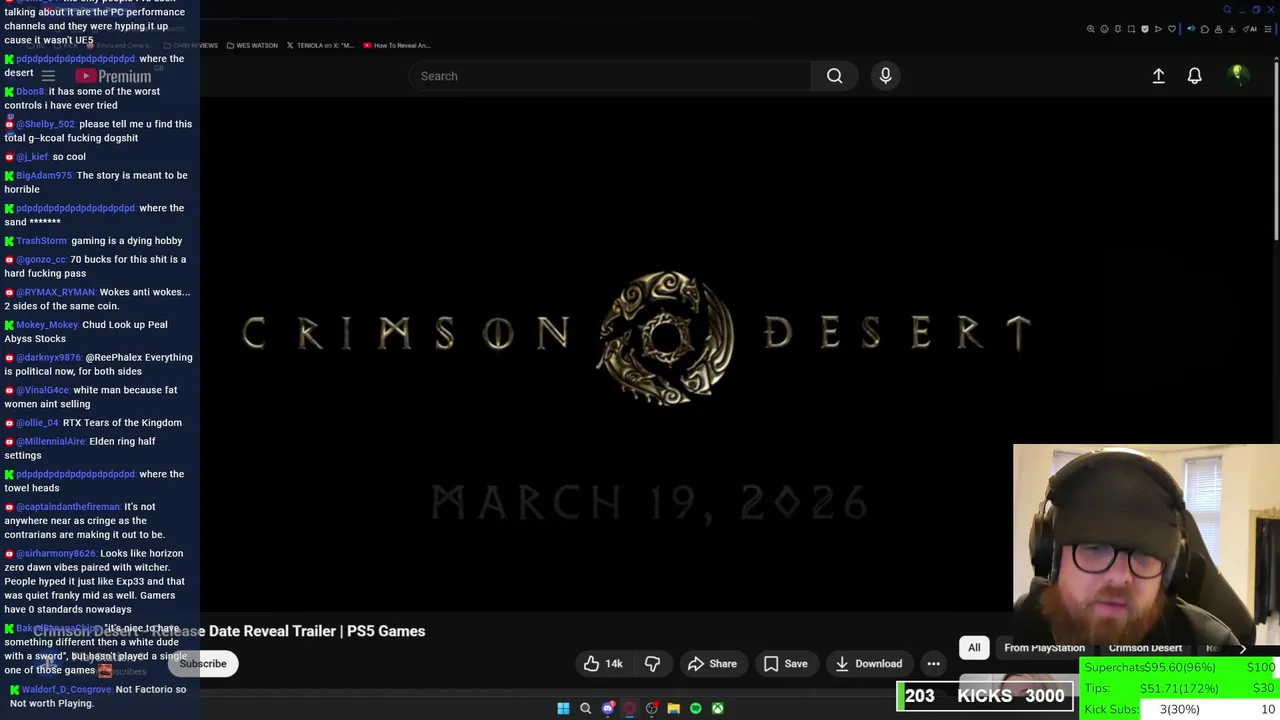Open the browser downloads arrow icon

tap(1231, 29)
